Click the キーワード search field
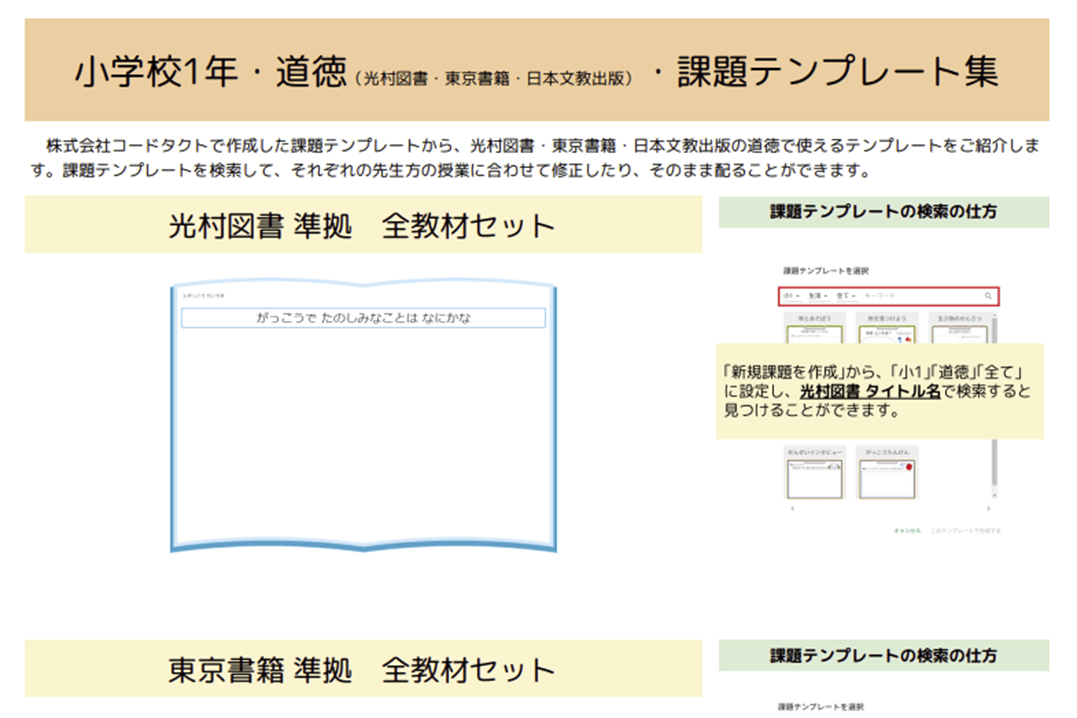The image size is (1077, 718). coord(920,296)
